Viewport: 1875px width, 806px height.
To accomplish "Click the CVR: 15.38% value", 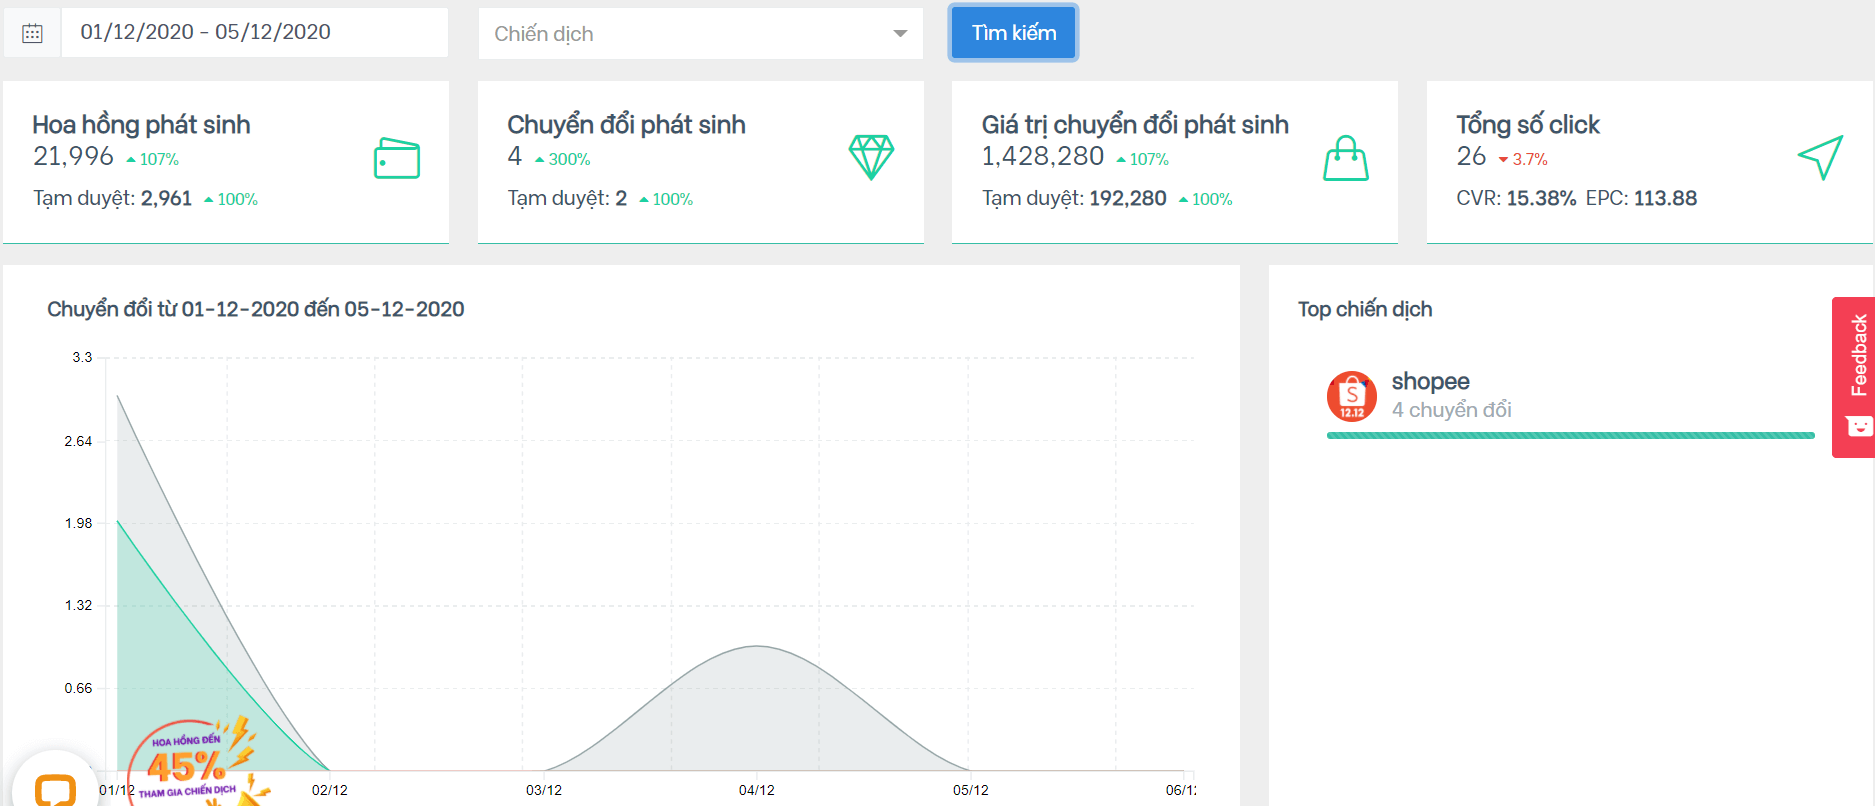I will [1516, 198].
